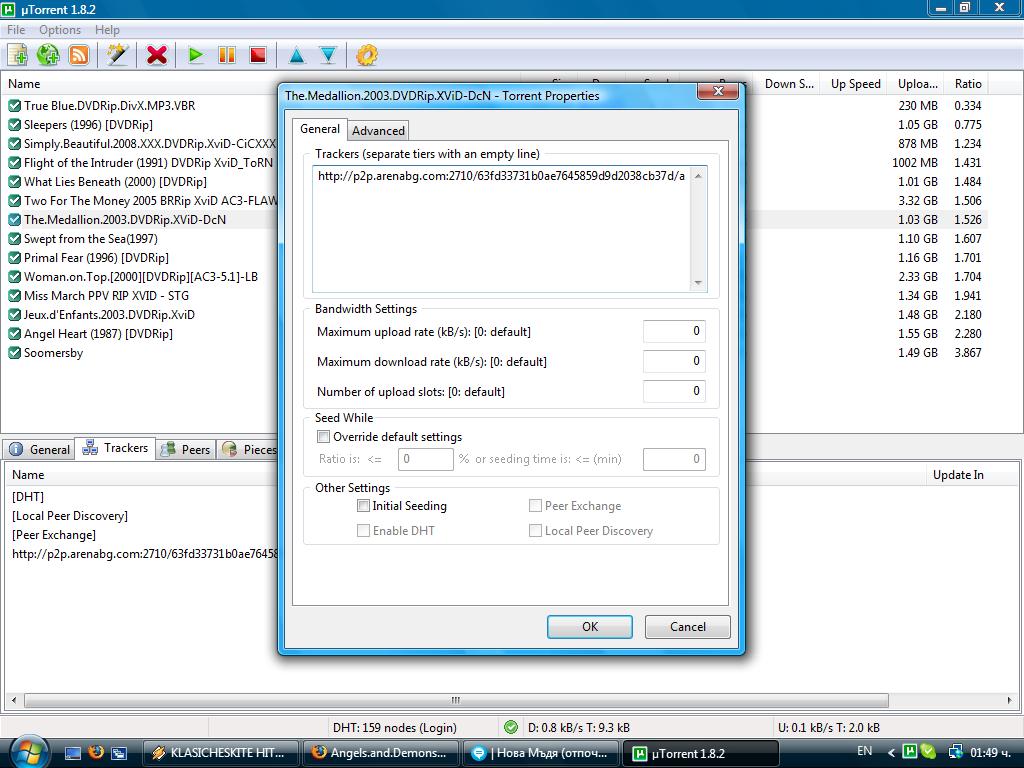Viewport: 1024px width, 768px height.
Task: Open the Help menu
Action: 107,29
